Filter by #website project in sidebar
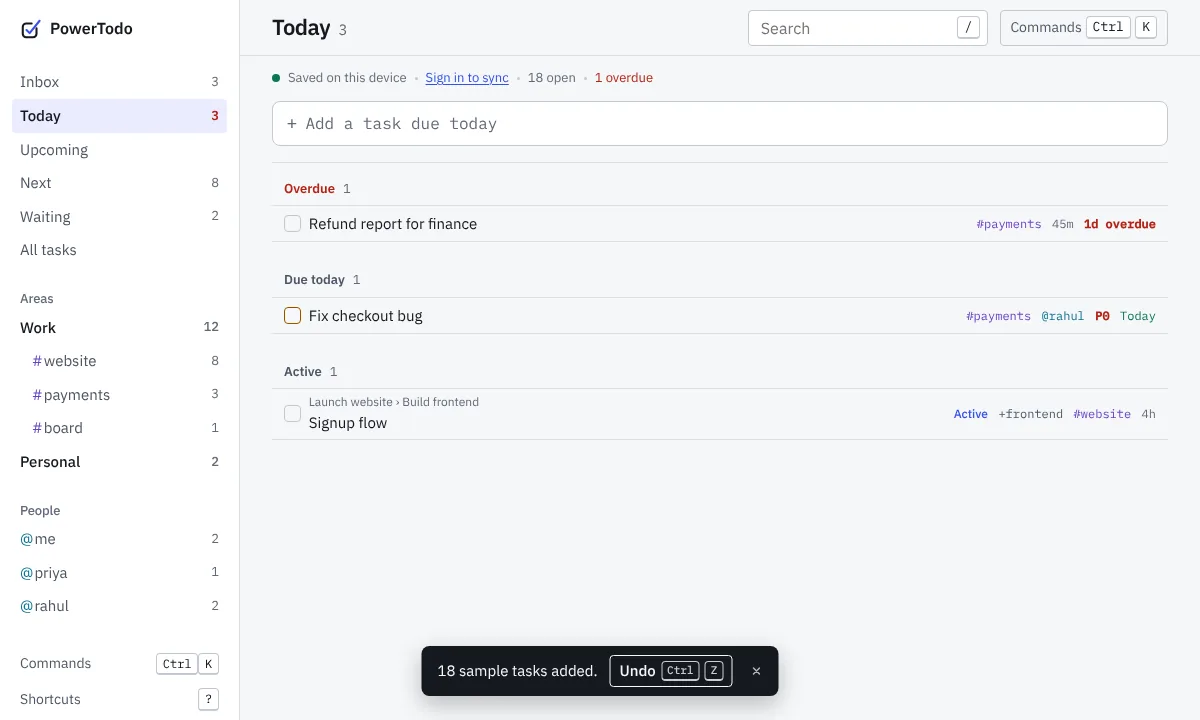 point(119,361)
